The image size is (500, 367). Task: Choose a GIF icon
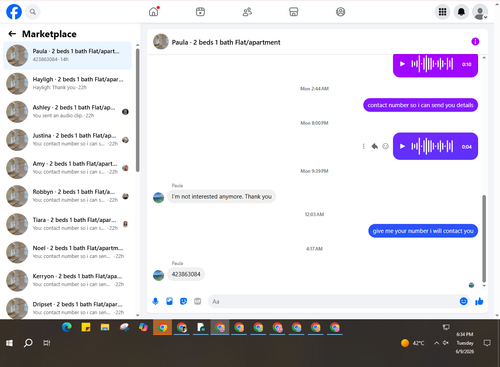(198, 301)
